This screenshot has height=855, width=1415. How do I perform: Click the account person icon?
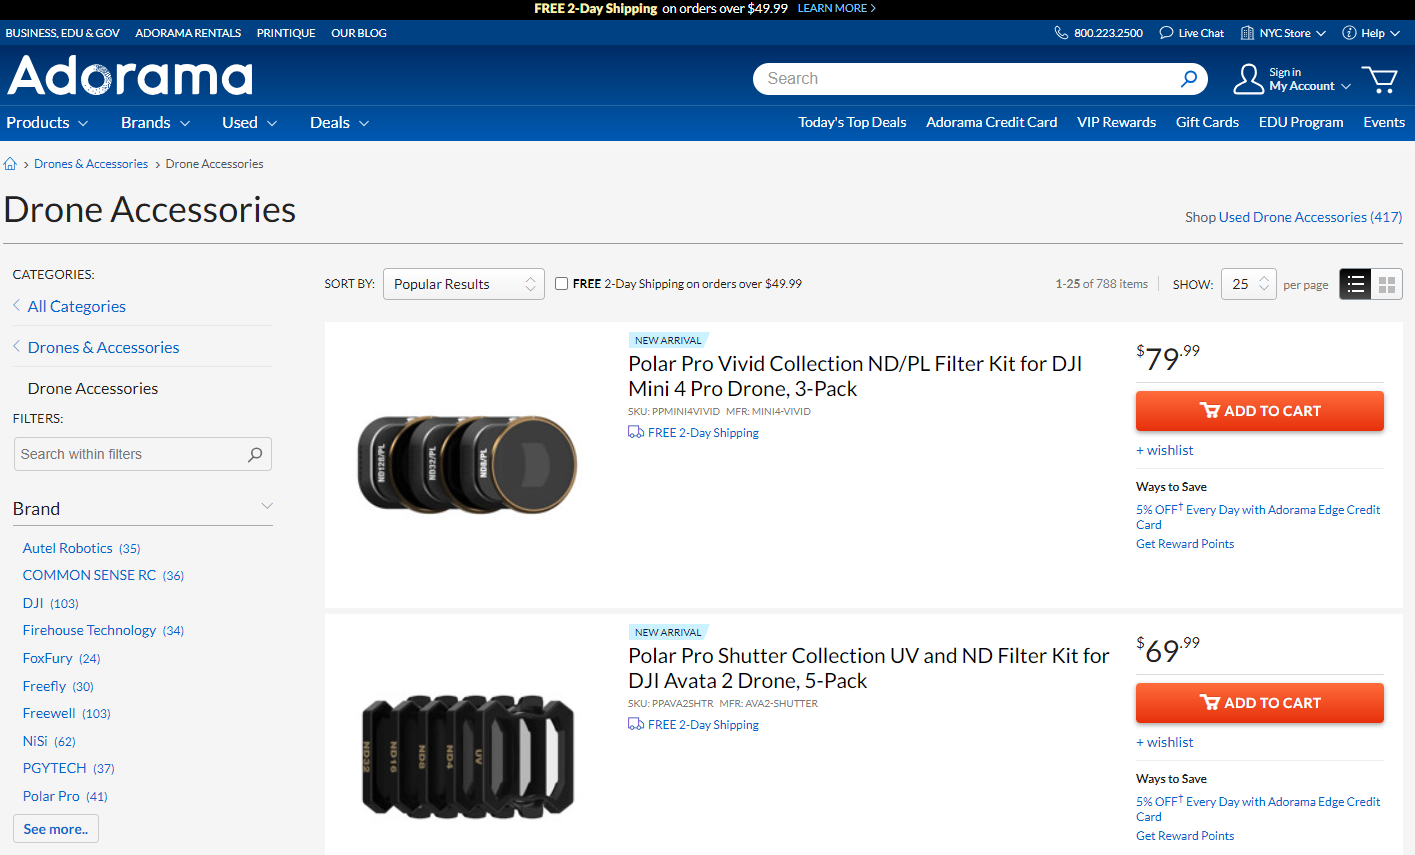[x=1248, y=79]
